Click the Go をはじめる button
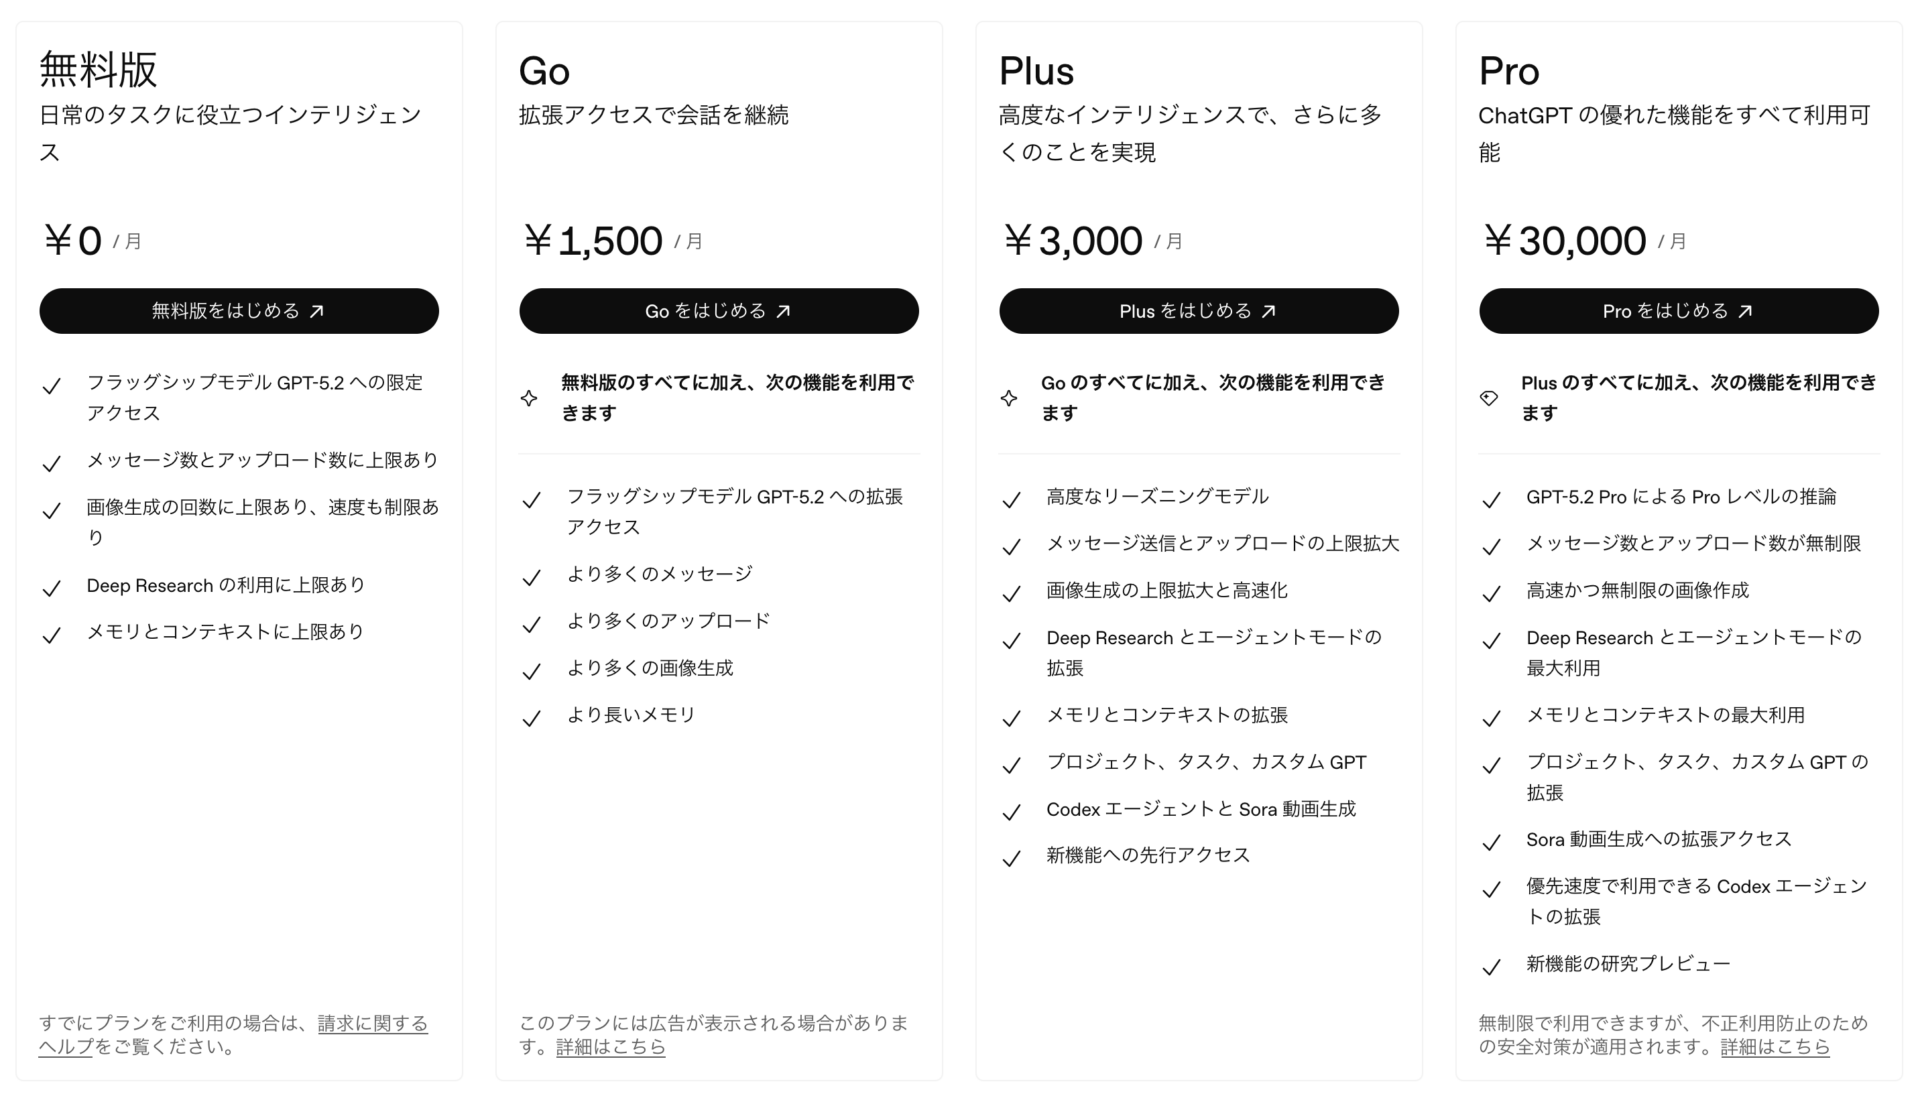Viewport: 1920px width, 1098px height. (718, 311)
